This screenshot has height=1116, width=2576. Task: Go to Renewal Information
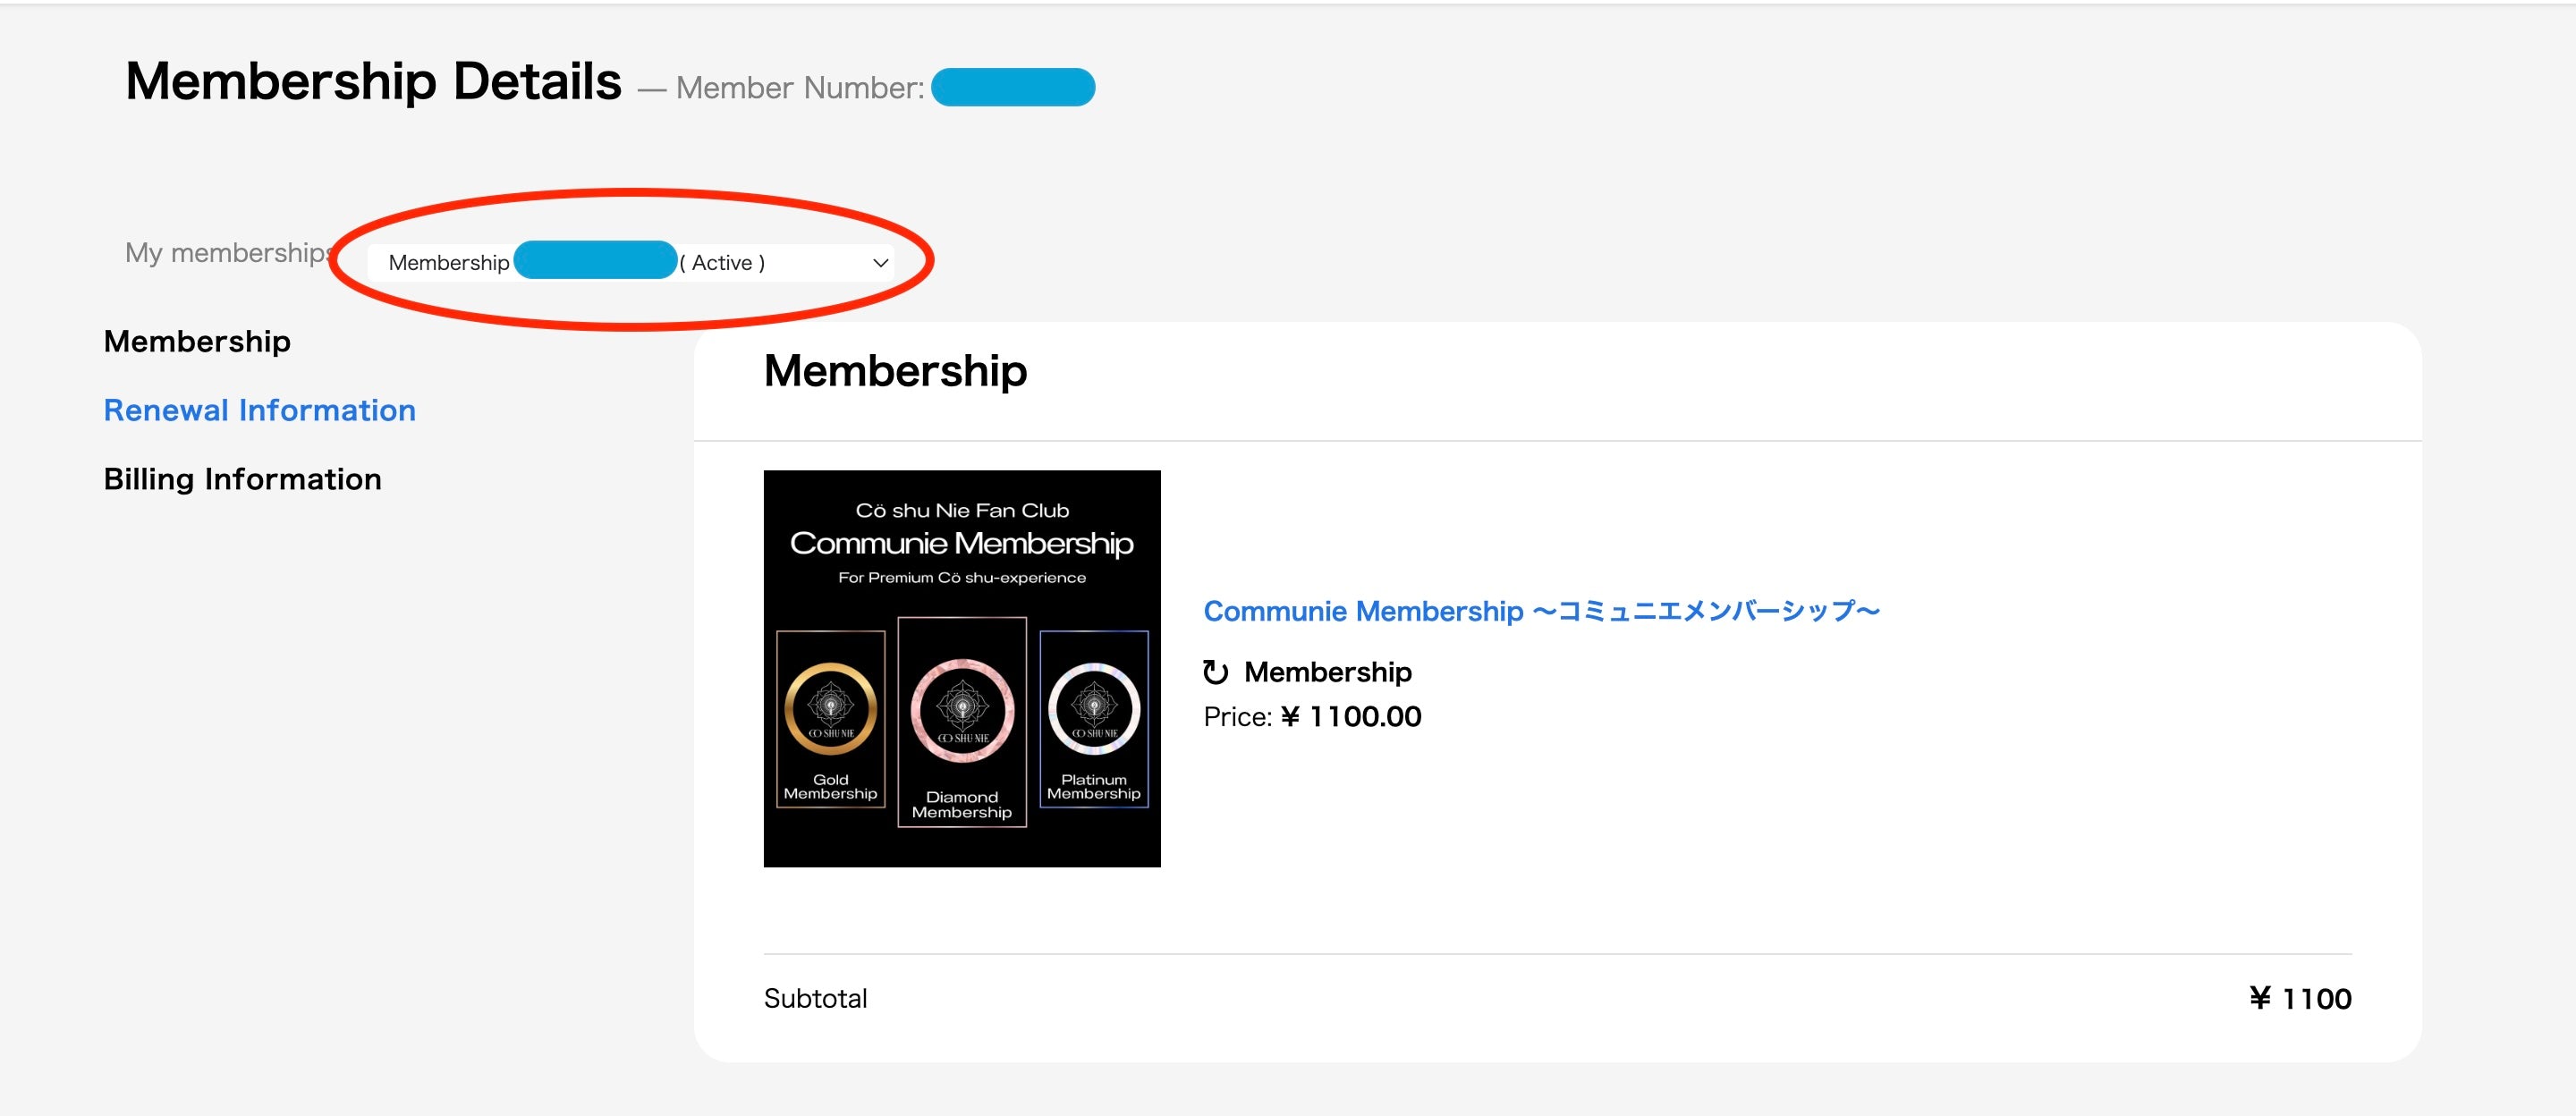tap(259, 410)
